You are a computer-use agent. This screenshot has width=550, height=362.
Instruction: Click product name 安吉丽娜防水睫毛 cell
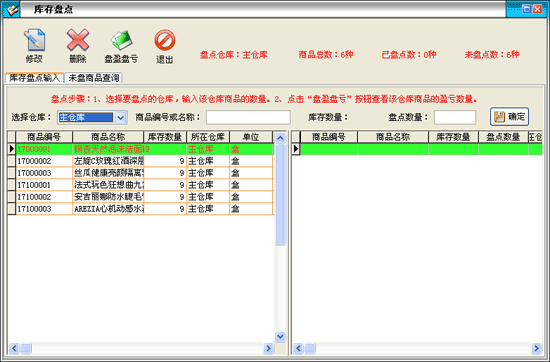tap(108, 197)
